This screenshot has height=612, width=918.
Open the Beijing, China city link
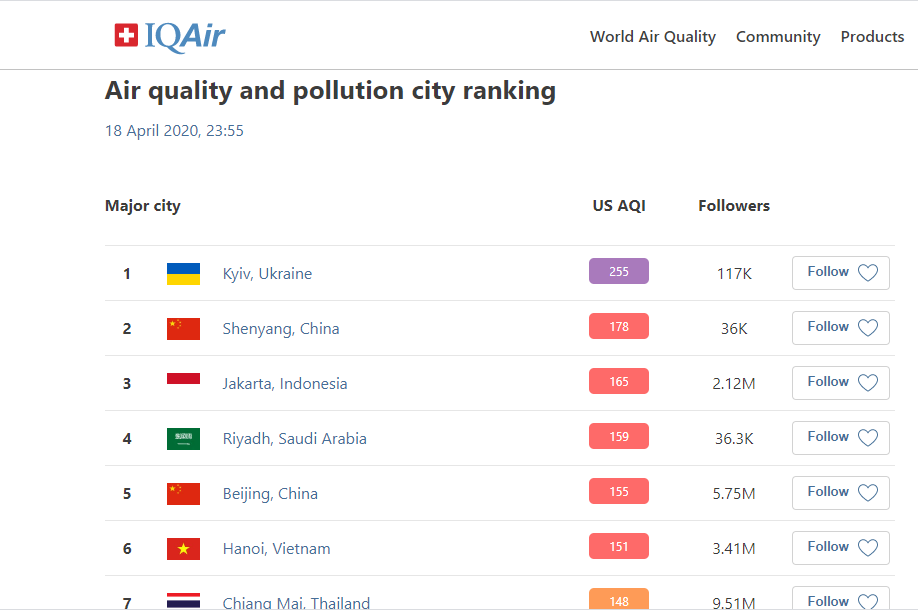270,494
